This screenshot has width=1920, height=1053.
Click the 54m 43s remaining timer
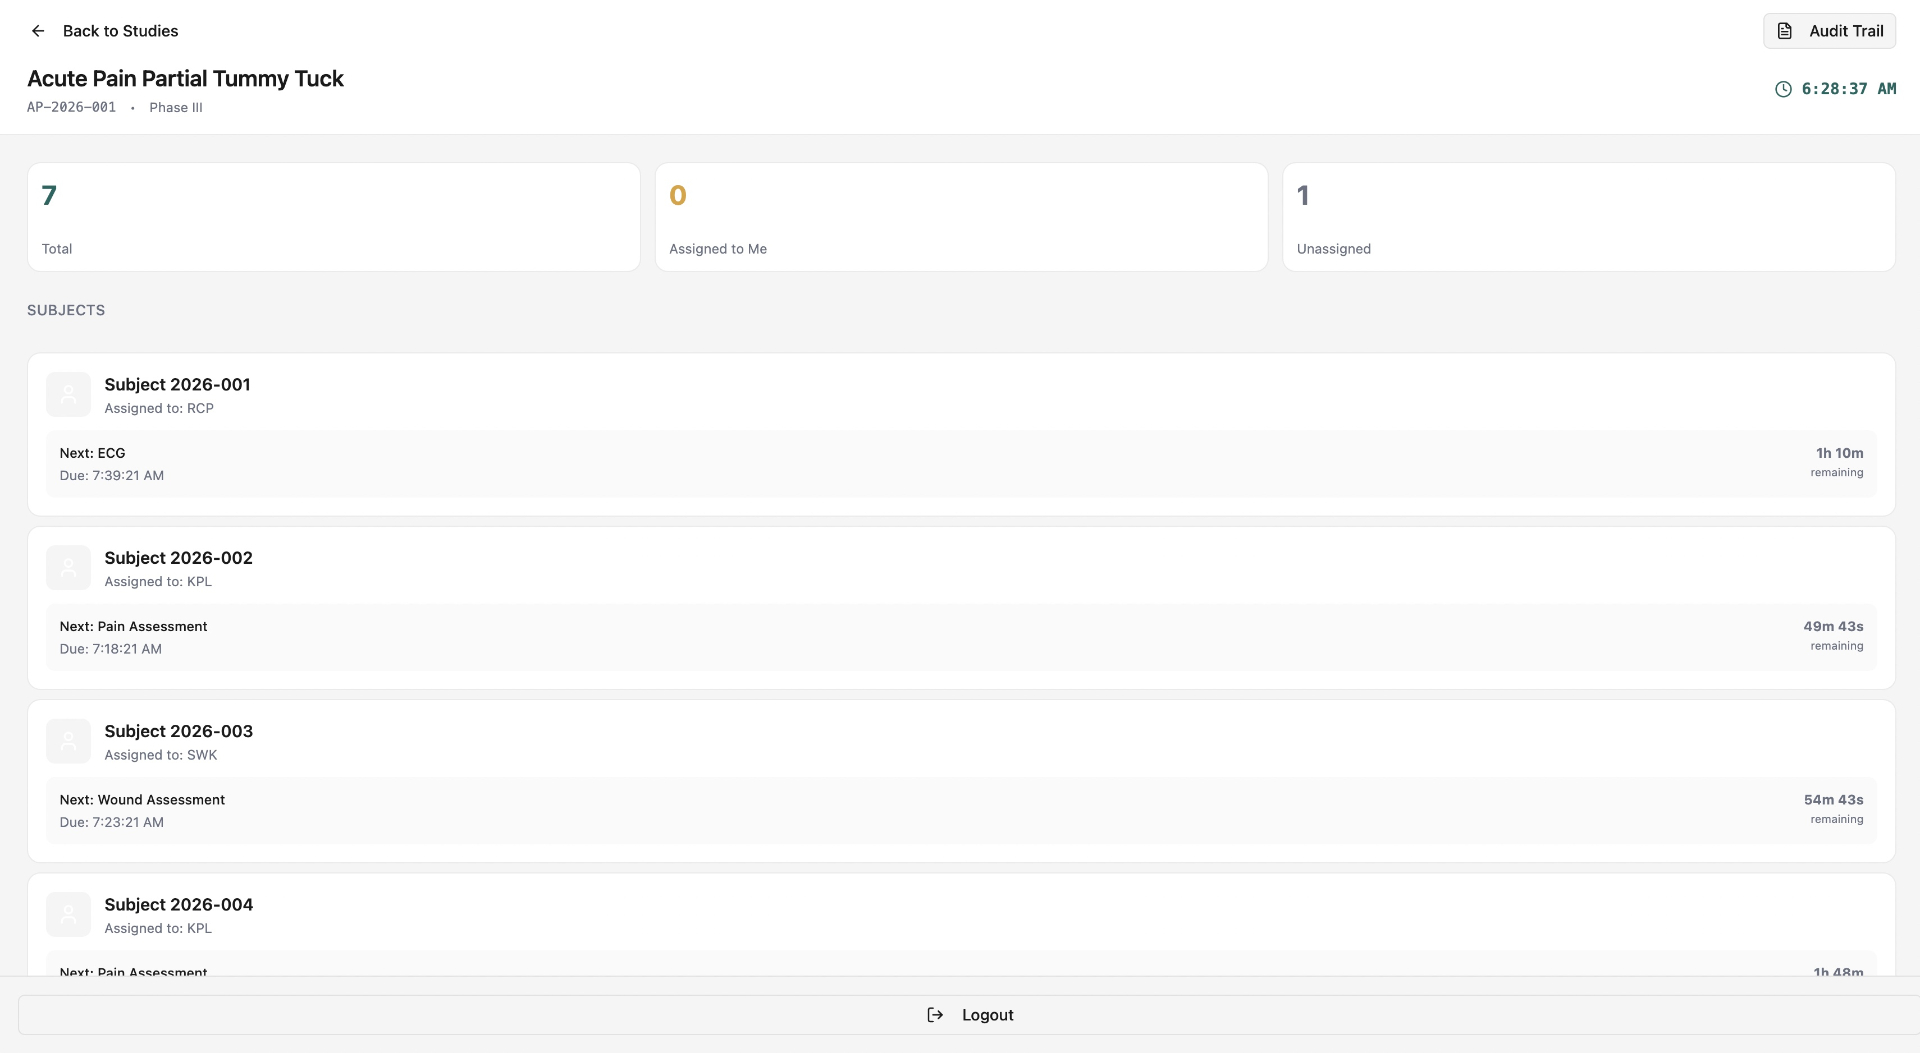coord(1833,808)
